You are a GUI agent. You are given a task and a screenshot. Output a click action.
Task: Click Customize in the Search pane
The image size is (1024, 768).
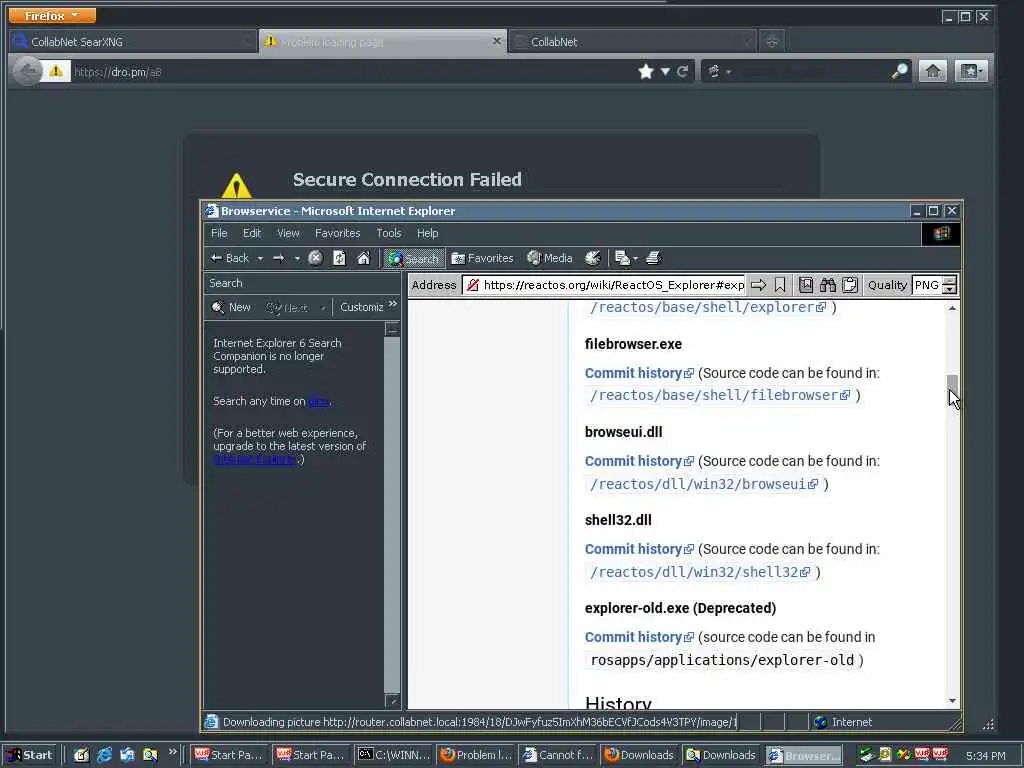pos(361,307)
